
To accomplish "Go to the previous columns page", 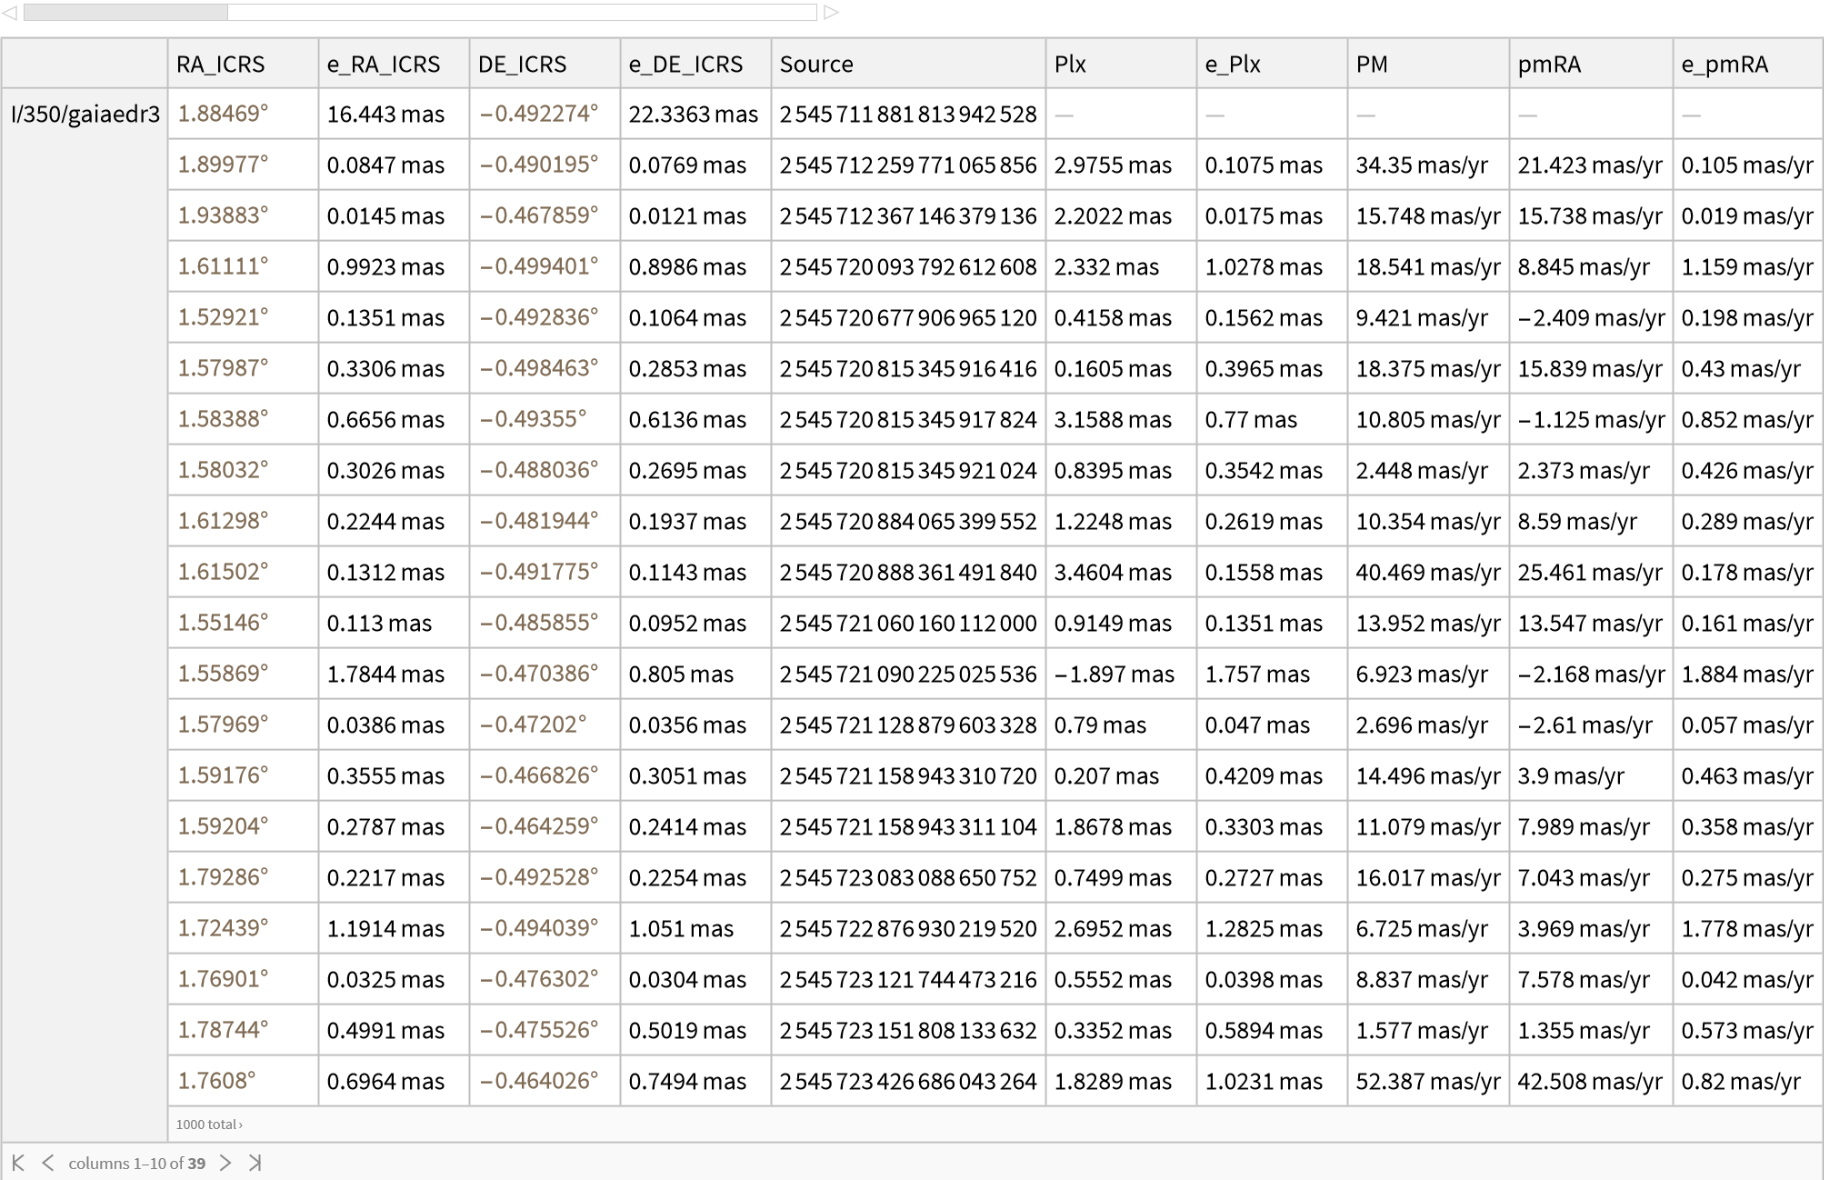I will click(x=47, y=1162).
